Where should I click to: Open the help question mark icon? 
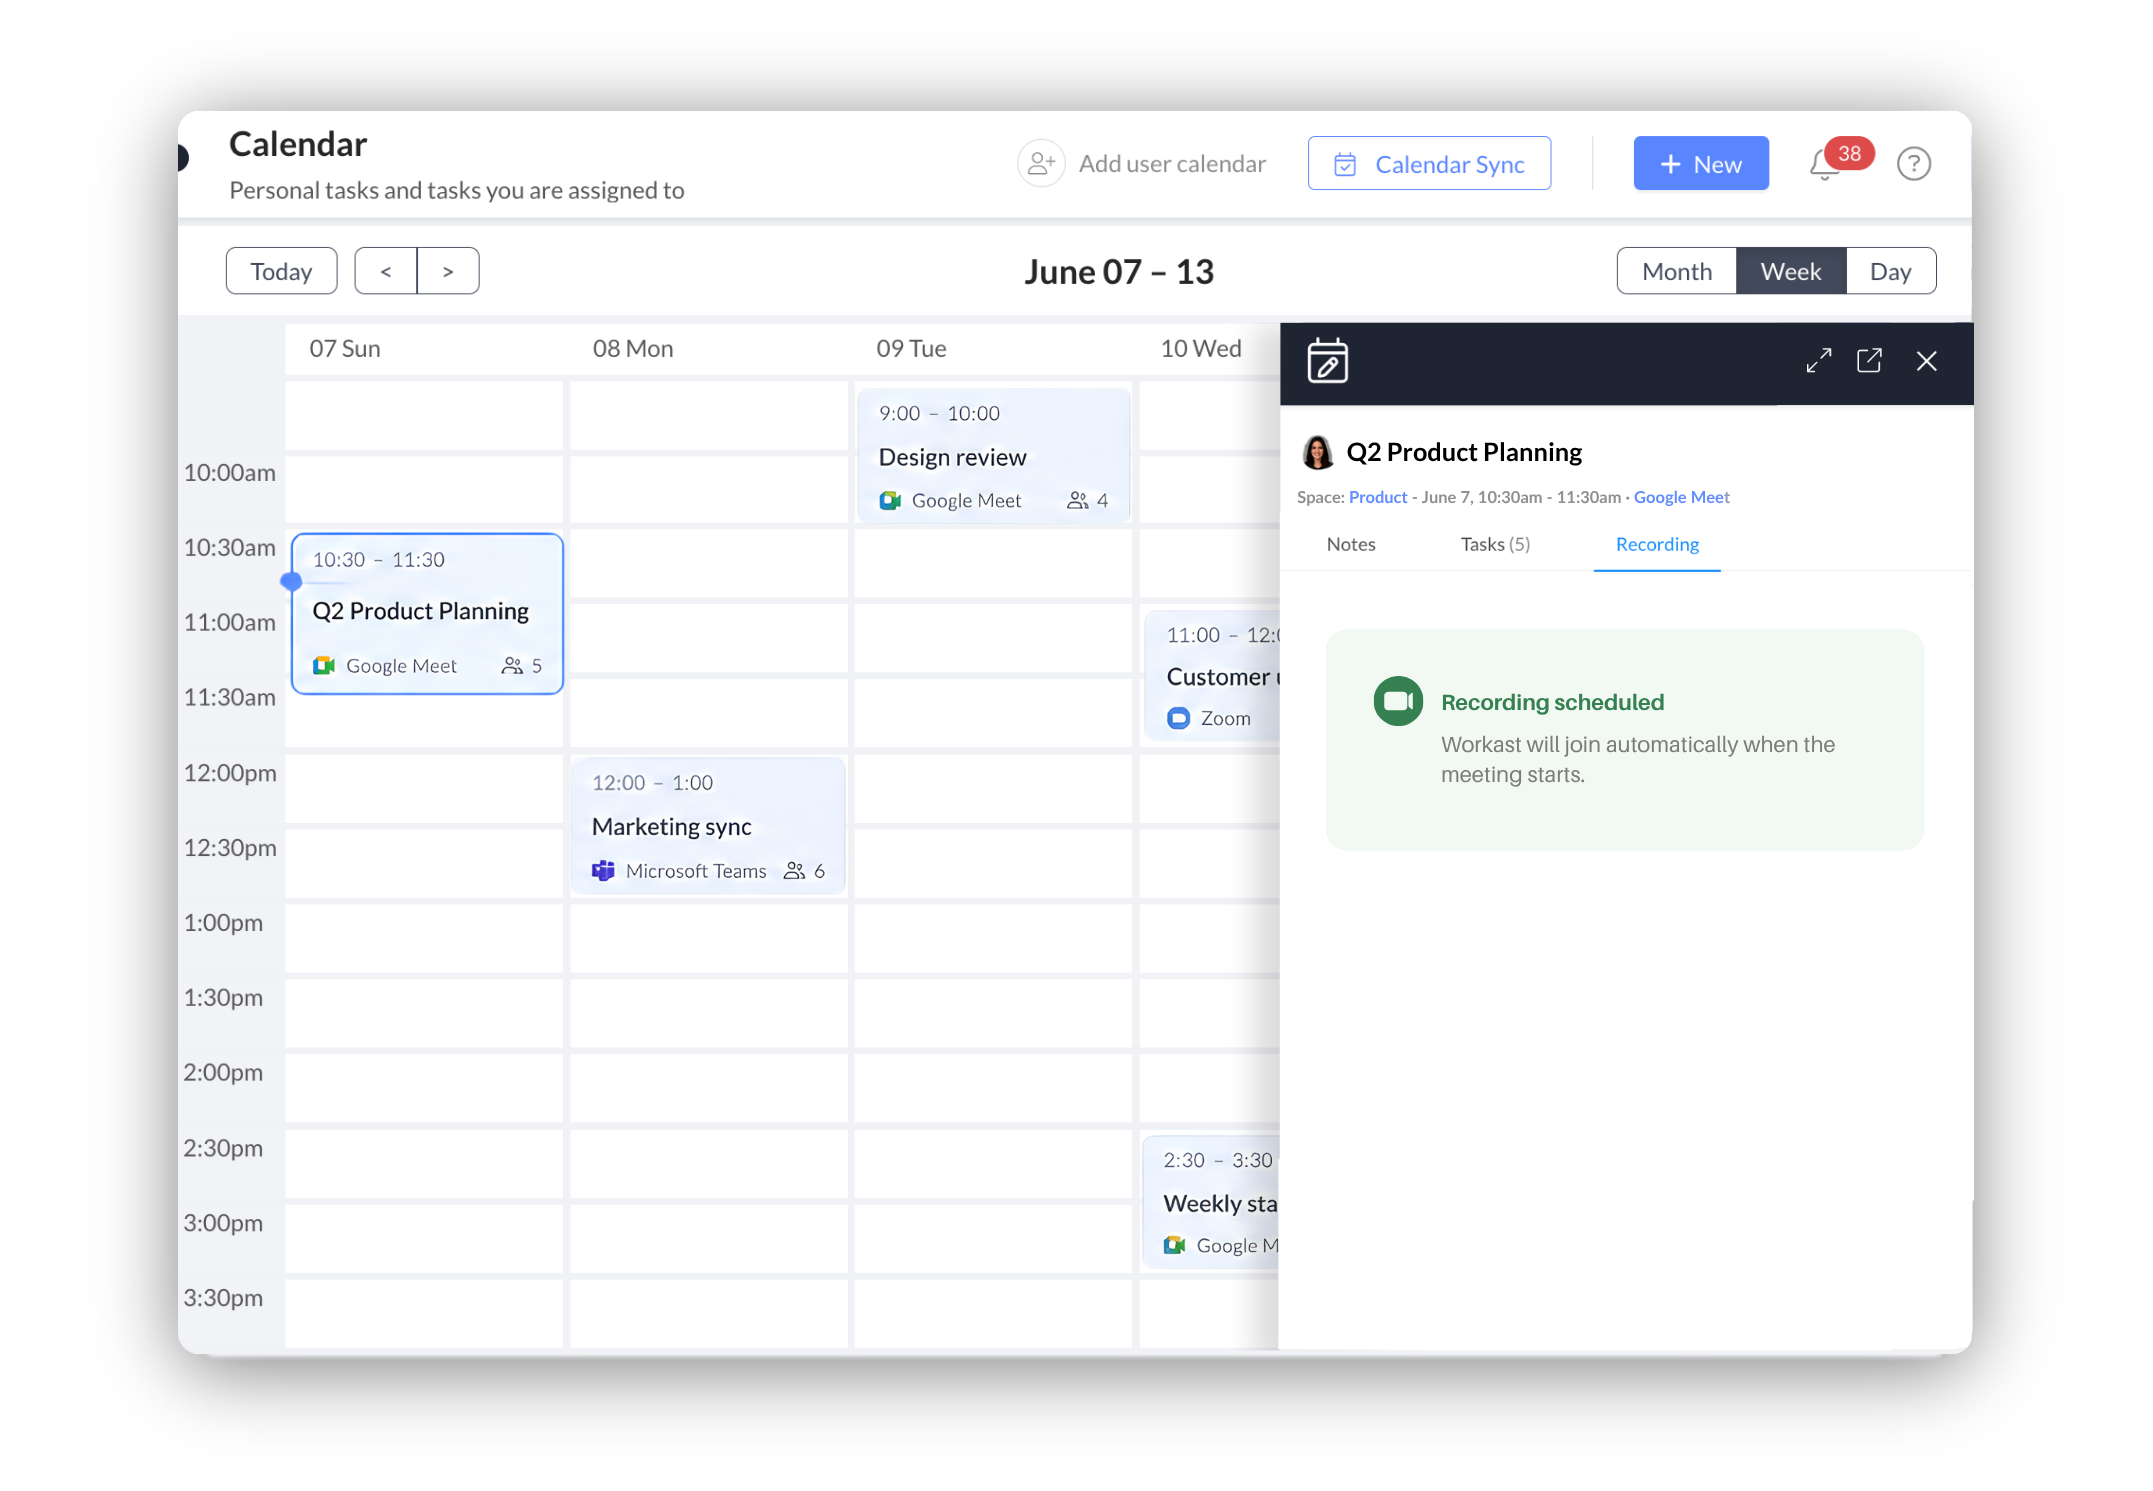1913,164
